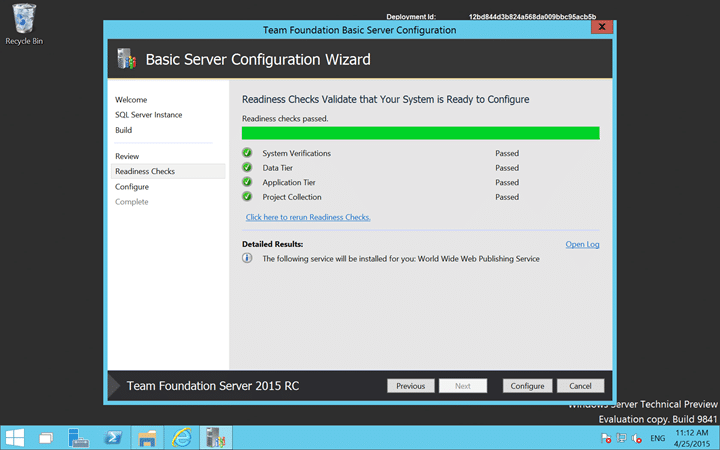
Task: Click Passed status for Project Collection
Action: pos(507,197)
